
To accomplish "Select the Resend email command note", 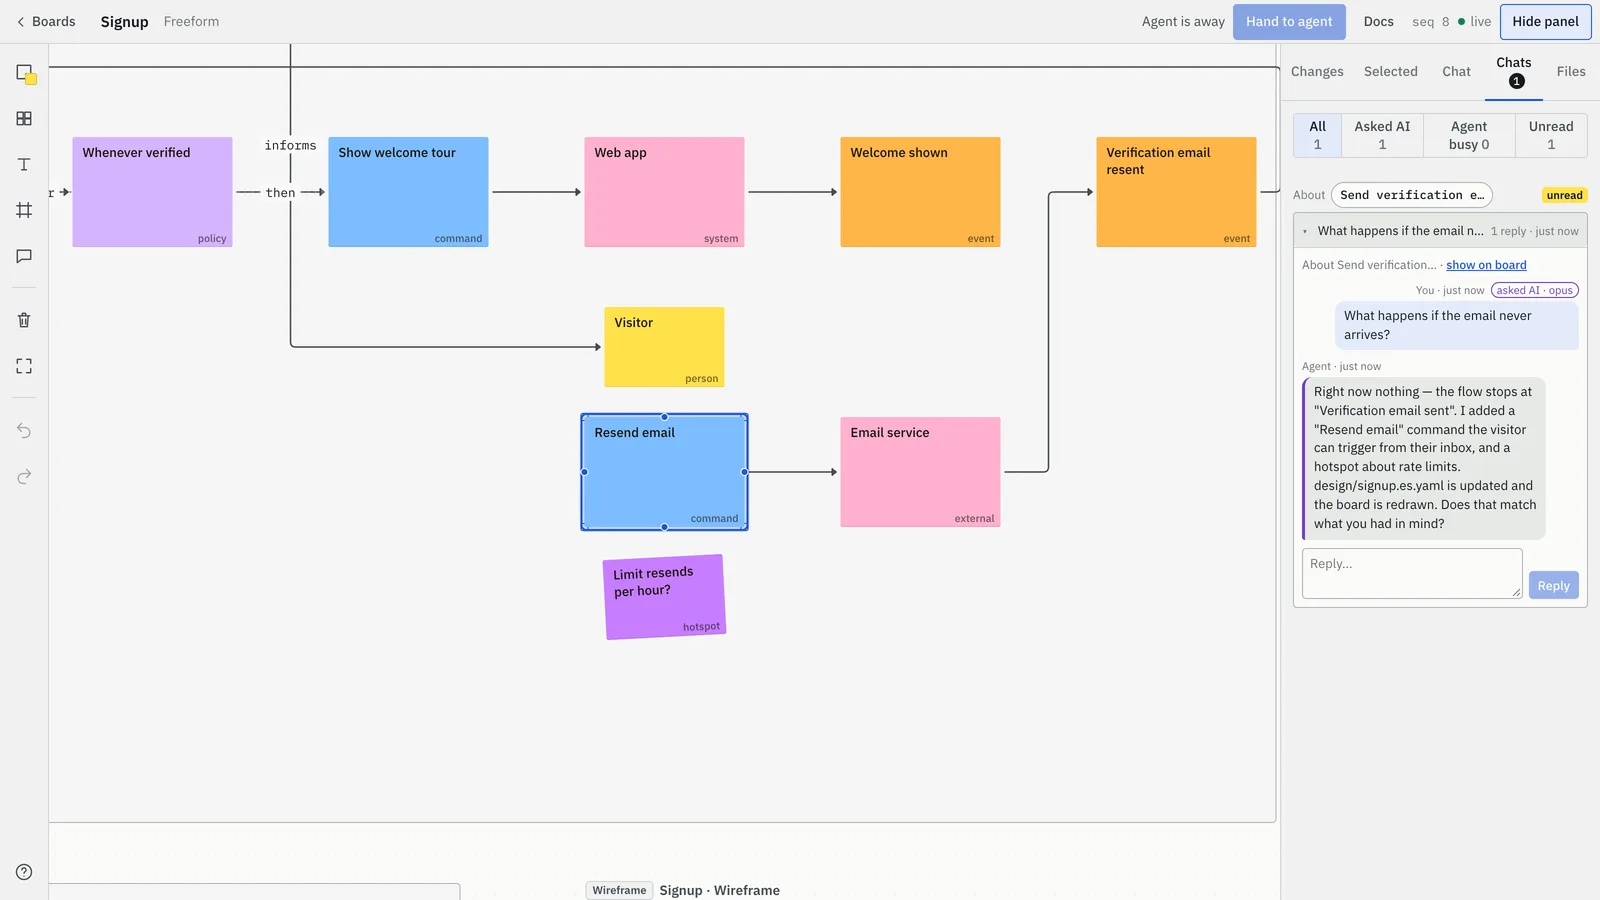I will click(x=664, y=472).
